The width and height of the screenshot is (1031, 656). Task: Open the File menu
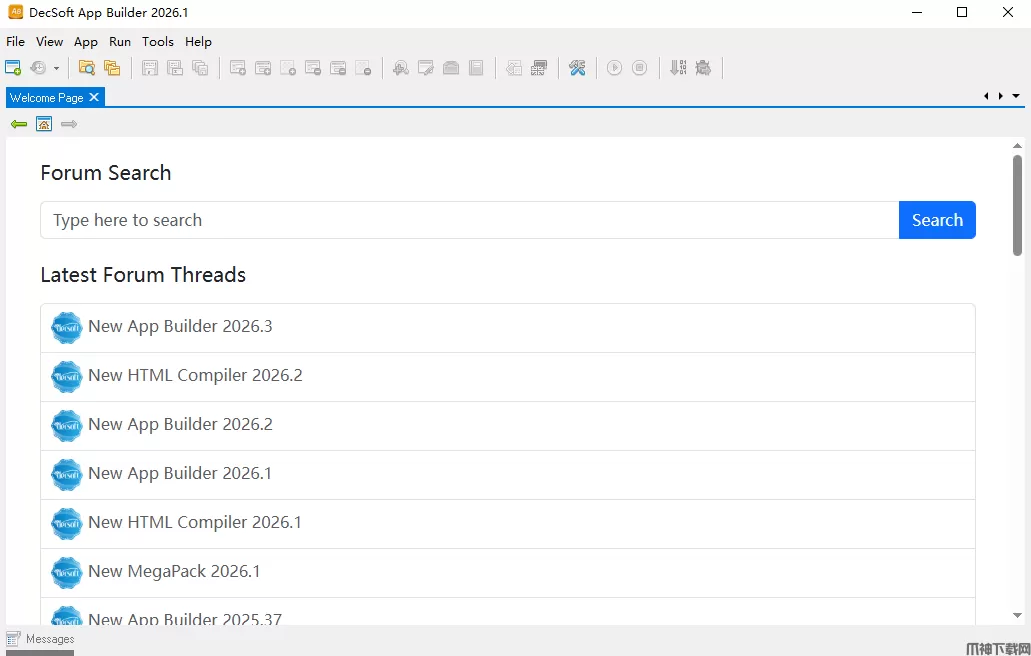pyautogui.click(x=15, y=41)
